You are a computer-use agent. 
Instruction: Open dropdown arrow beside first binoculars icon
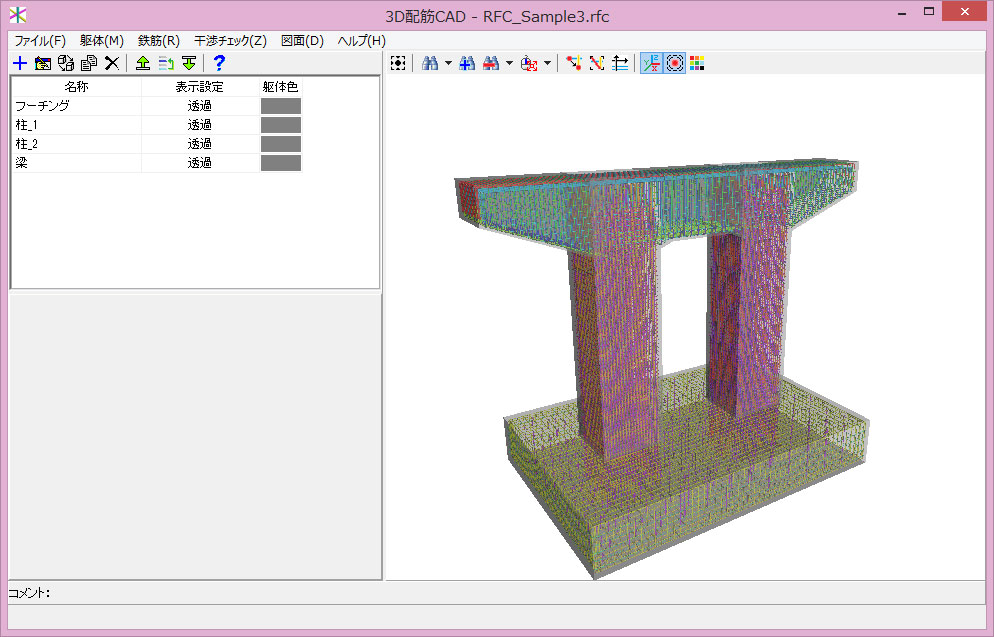448,63
